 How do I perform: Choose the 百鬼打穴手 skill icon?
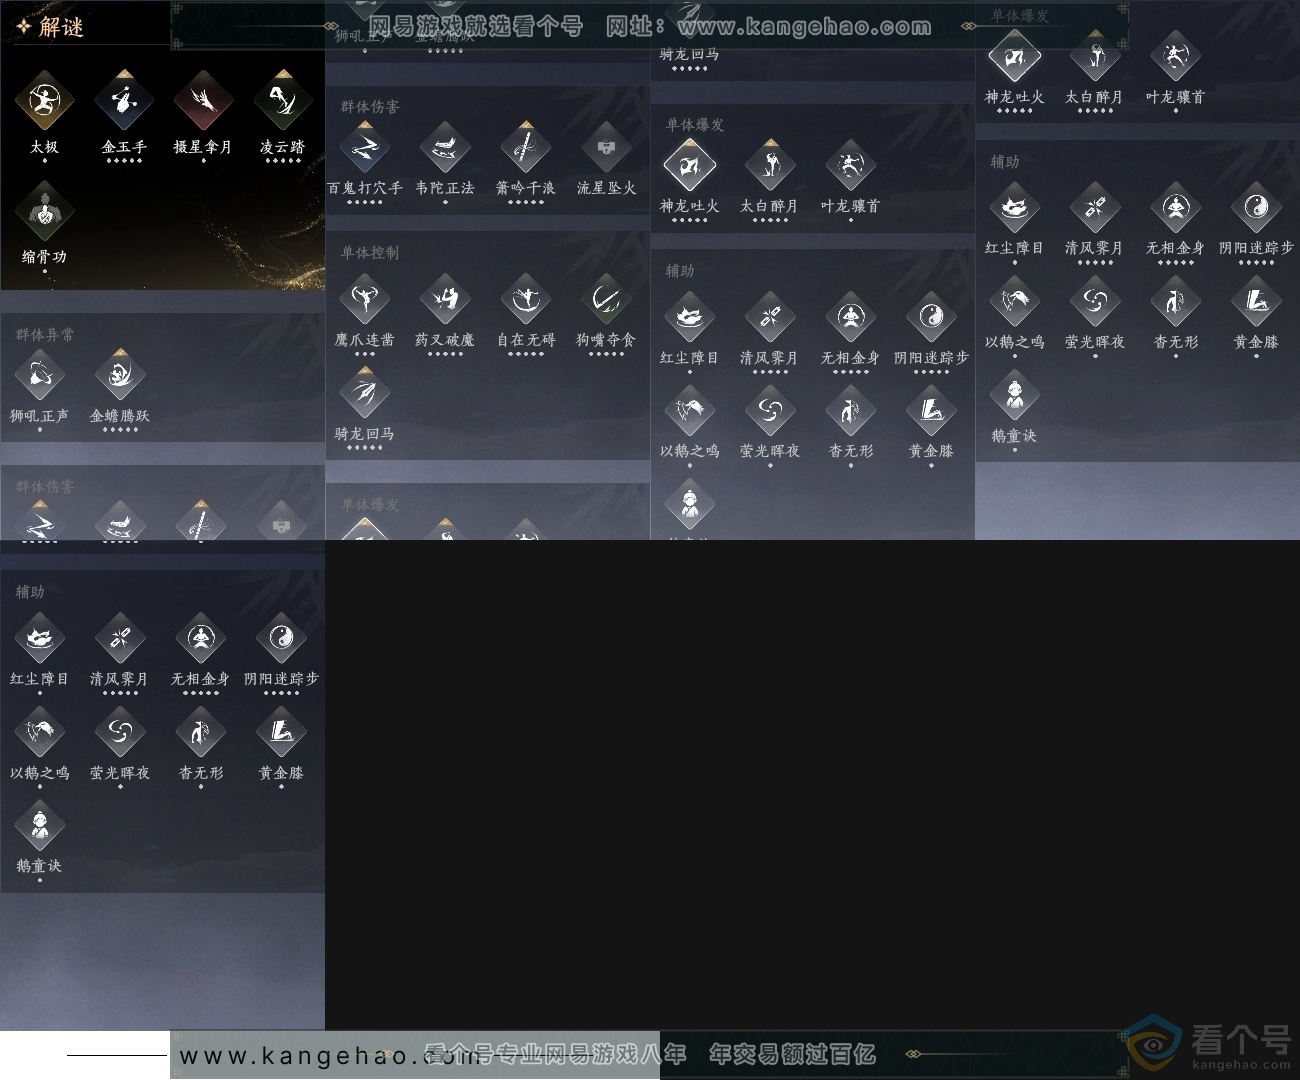365,148
